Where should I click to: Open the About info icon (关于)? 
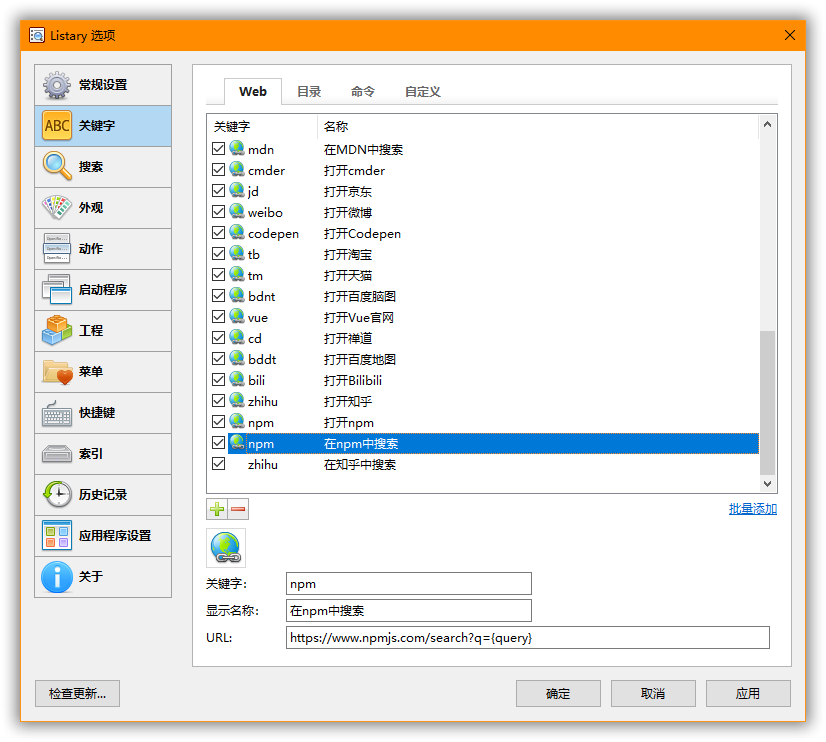[57, 577]
